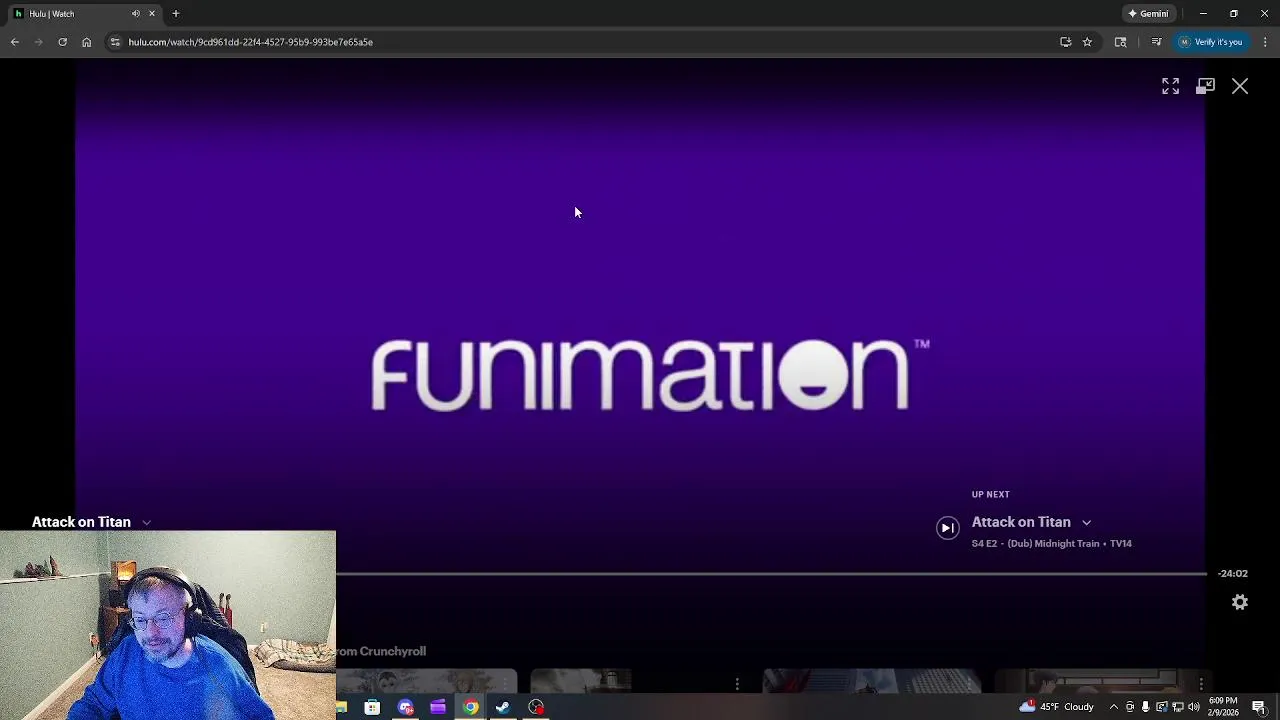Open the Chrome three-dot menu
Screen dimensions: 1280x720
pyautogui.click(x=1265, y=42)
